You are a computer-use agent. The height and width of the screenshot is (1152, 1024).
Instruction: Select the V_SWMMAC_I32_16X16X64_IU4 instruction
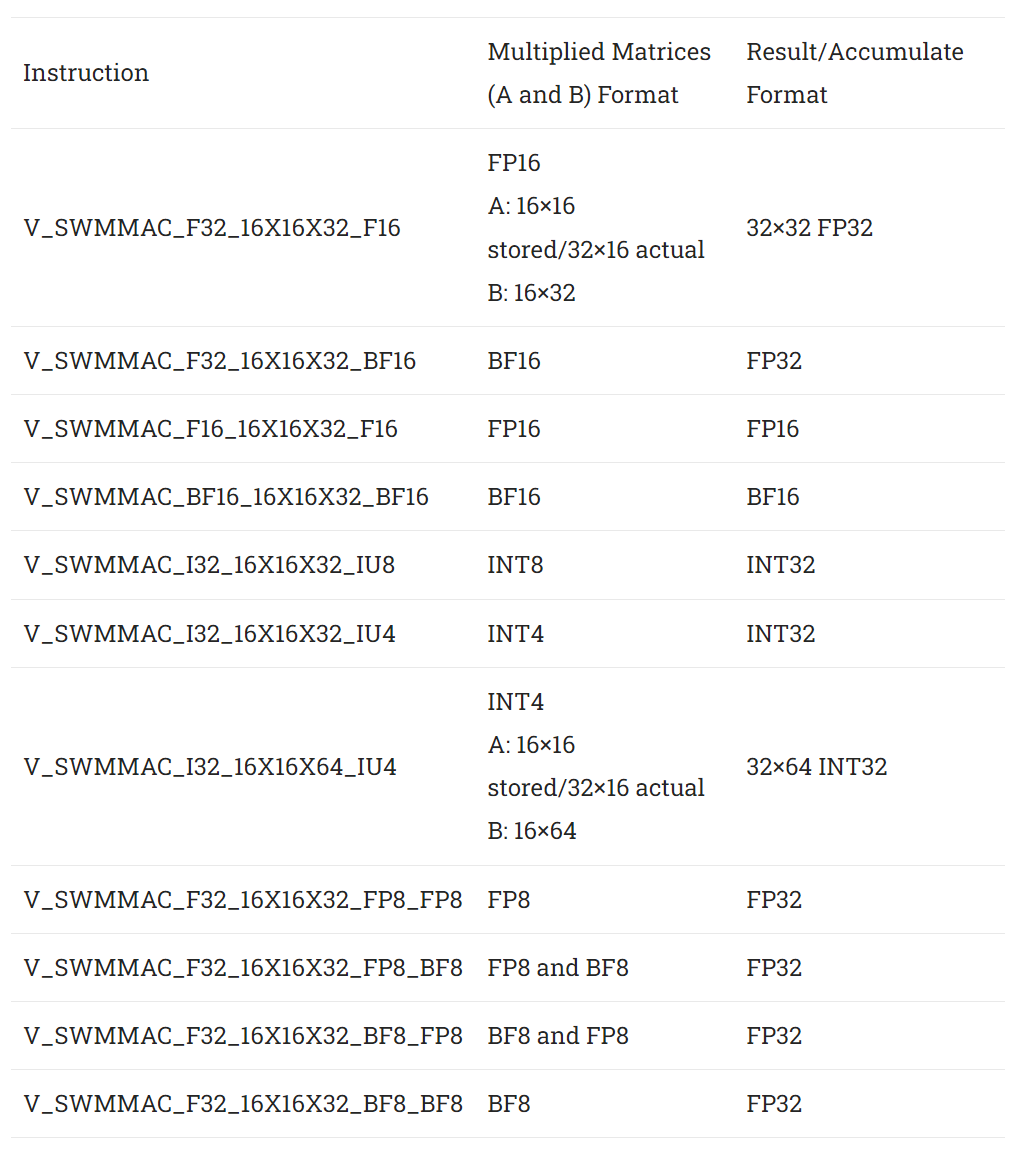pos(210,767)
